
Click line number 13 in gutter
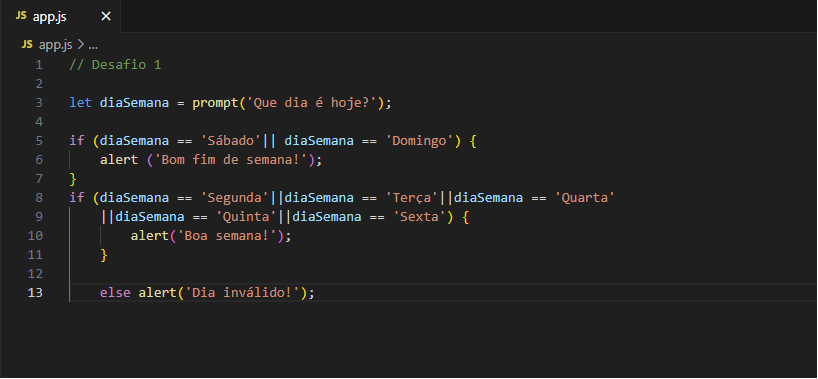click(35, 292)
